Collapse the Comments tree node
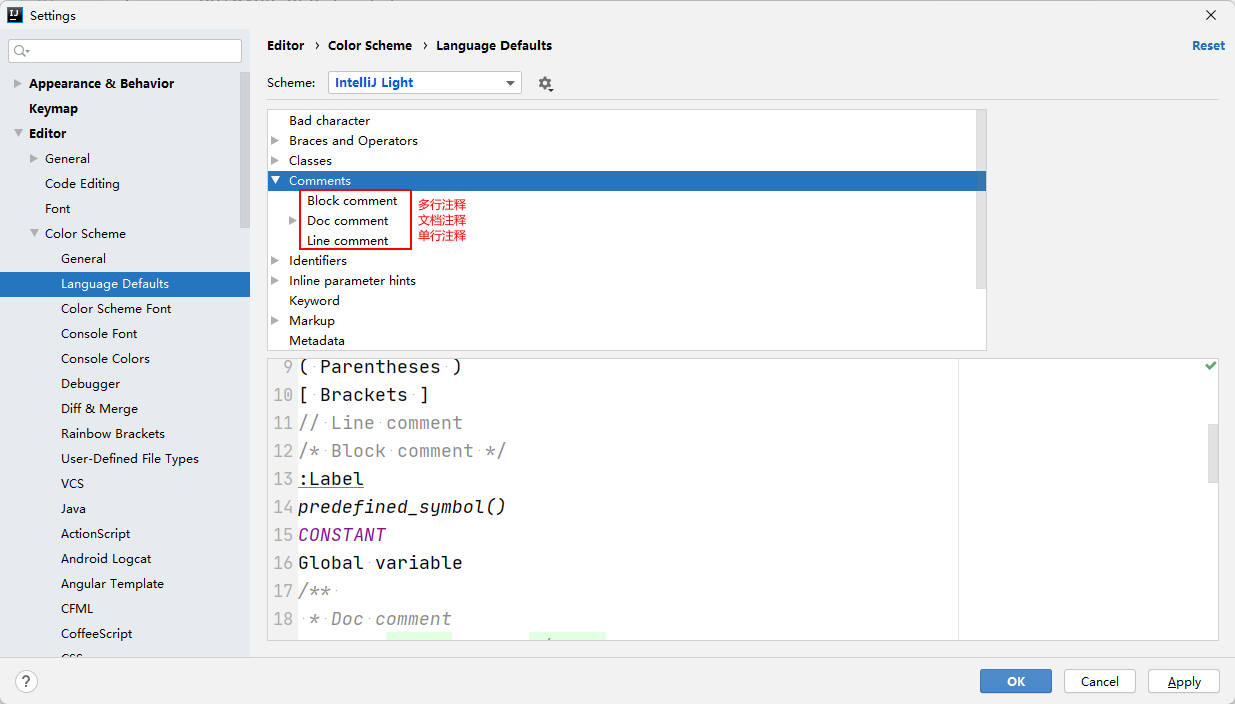 point(276,181)
